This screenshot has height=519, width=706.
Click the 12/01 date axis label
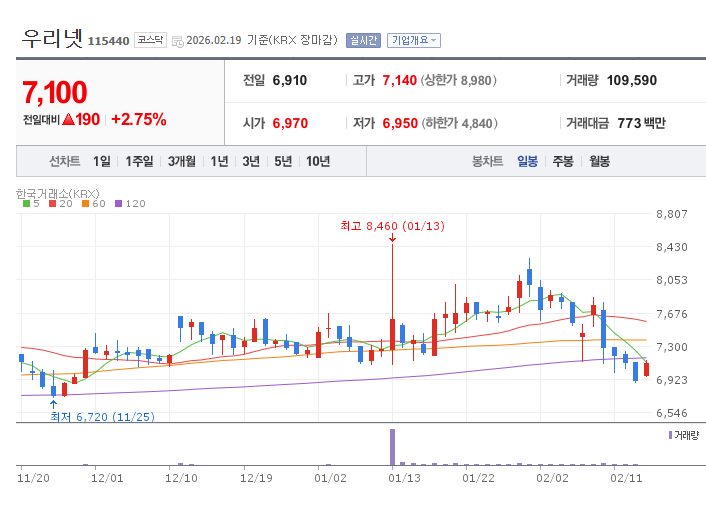(x=107, y=478)
